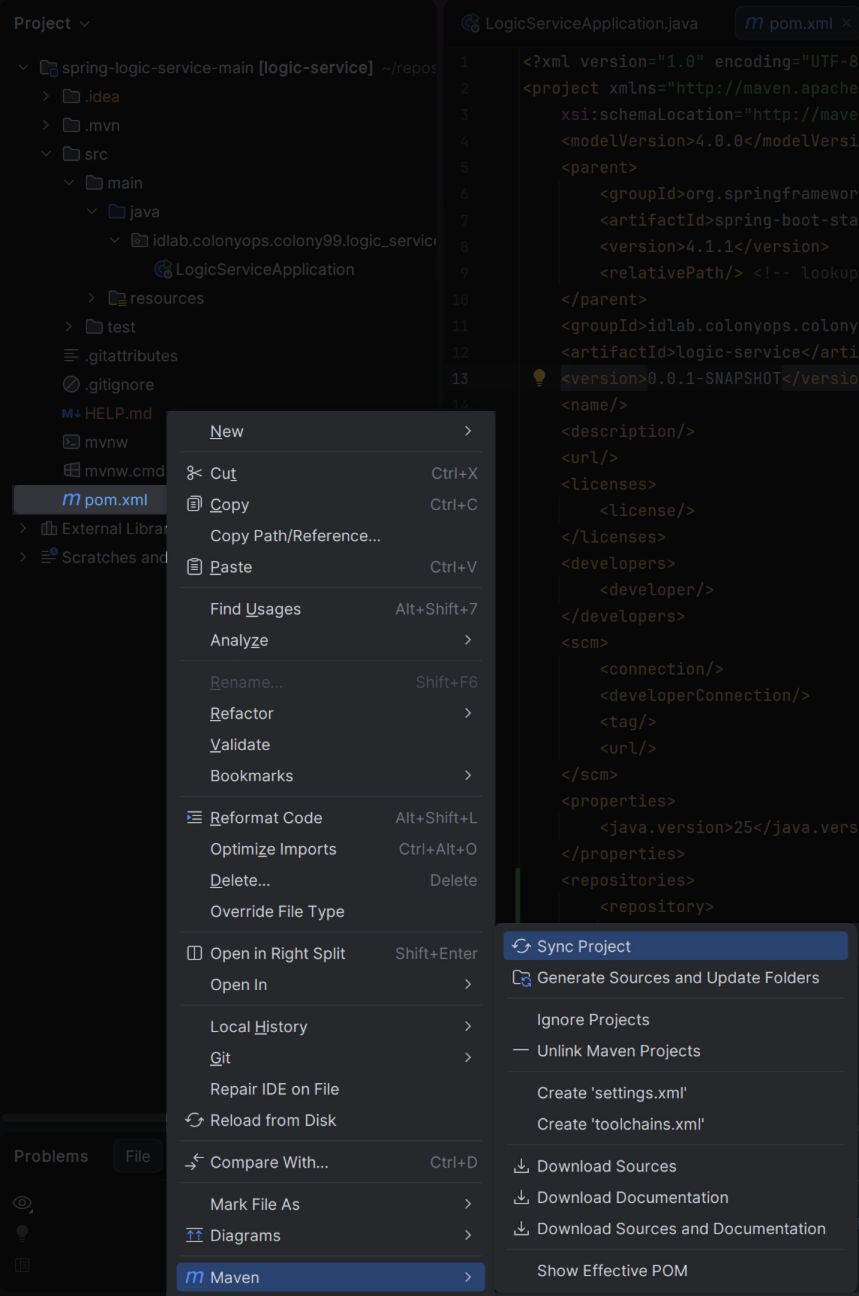
Task: Select the File tab in Problems panel
Action: (138, 1156)
